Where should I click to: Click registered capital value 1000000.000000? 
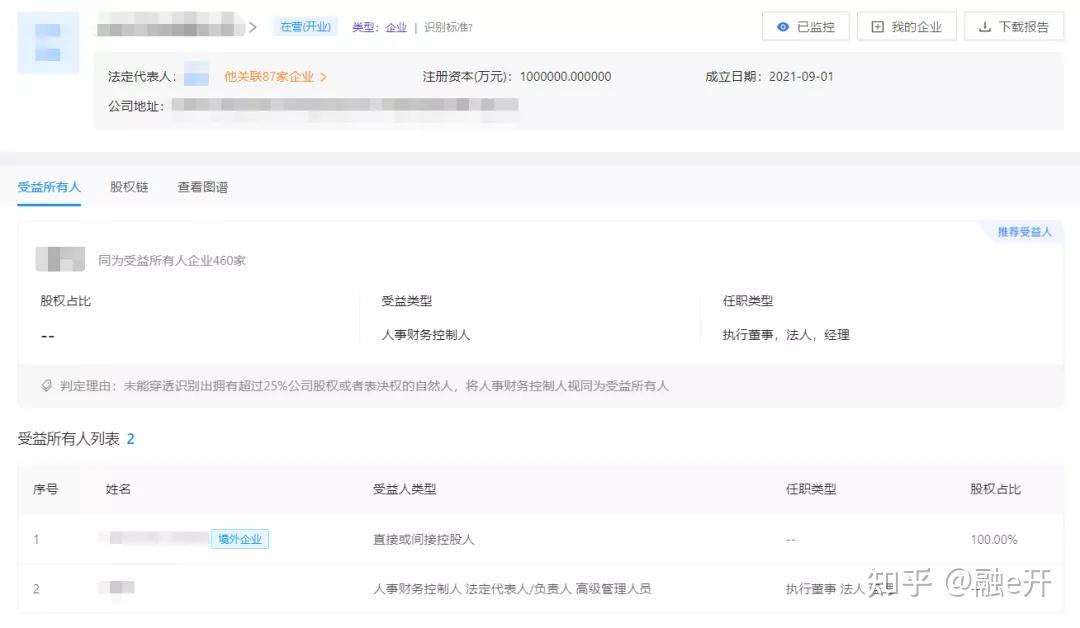[565, 76]
